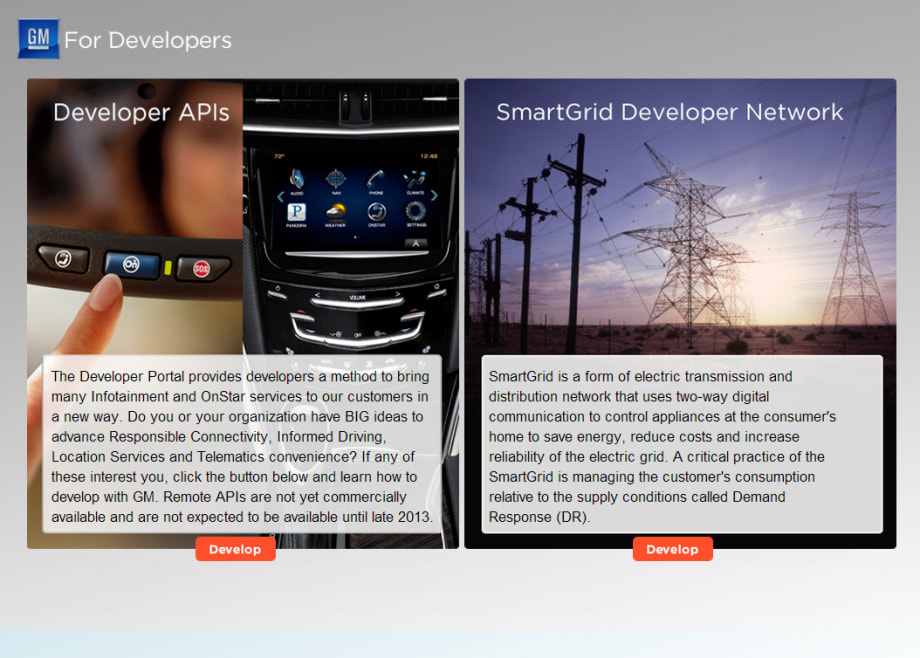Select the Developer APIs card heading
920x658 pixels.
point(141,112)
